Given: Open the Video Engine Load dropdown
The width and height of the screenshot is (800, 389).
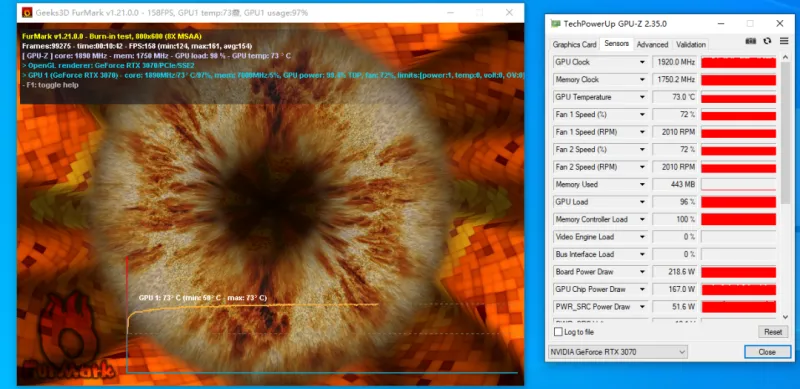Looking at the screenshot, I should coord(642,237).
